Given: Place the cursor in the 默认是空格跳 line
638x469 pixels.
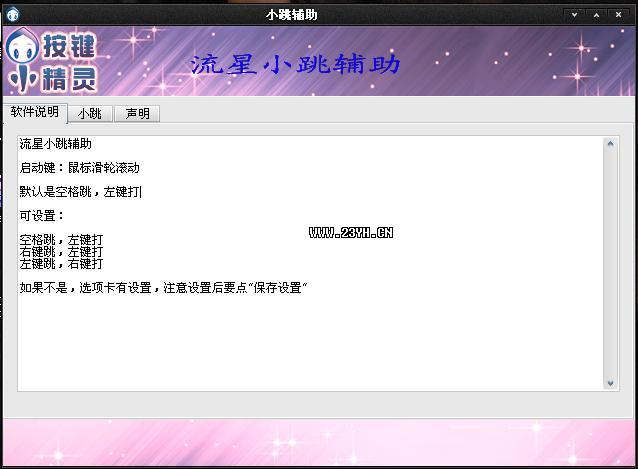Looking at the screenshot, I should click(80, 192).
